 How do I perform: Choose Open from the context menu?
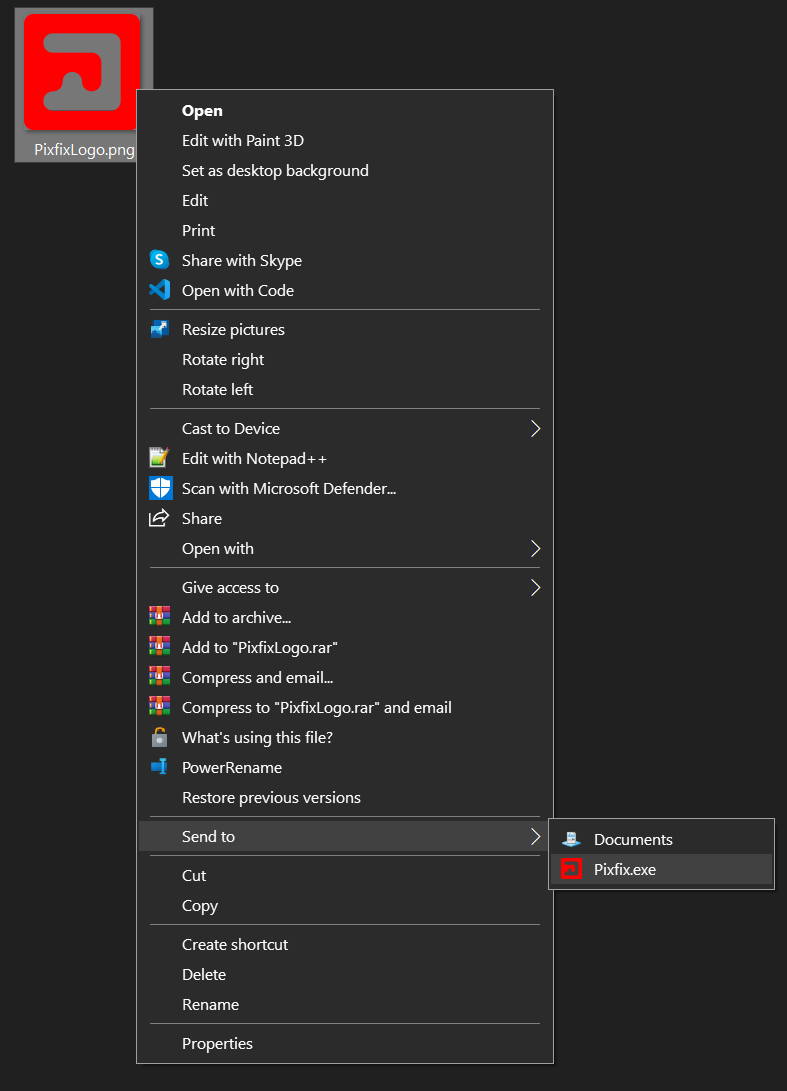[345, 111]
